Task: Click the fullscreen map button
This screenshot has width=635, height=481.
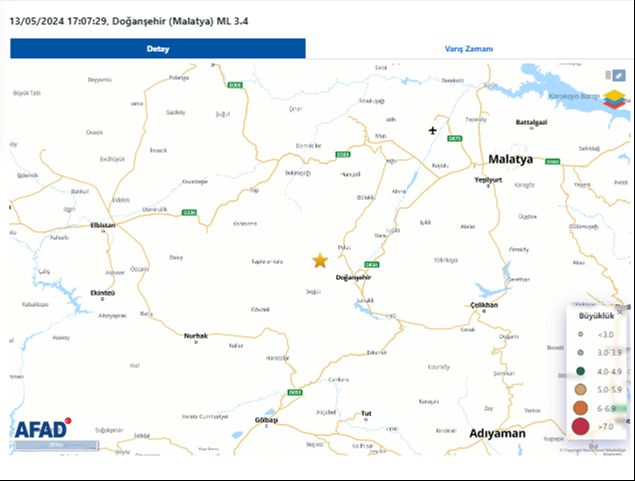Action: [x=619, y=75]
